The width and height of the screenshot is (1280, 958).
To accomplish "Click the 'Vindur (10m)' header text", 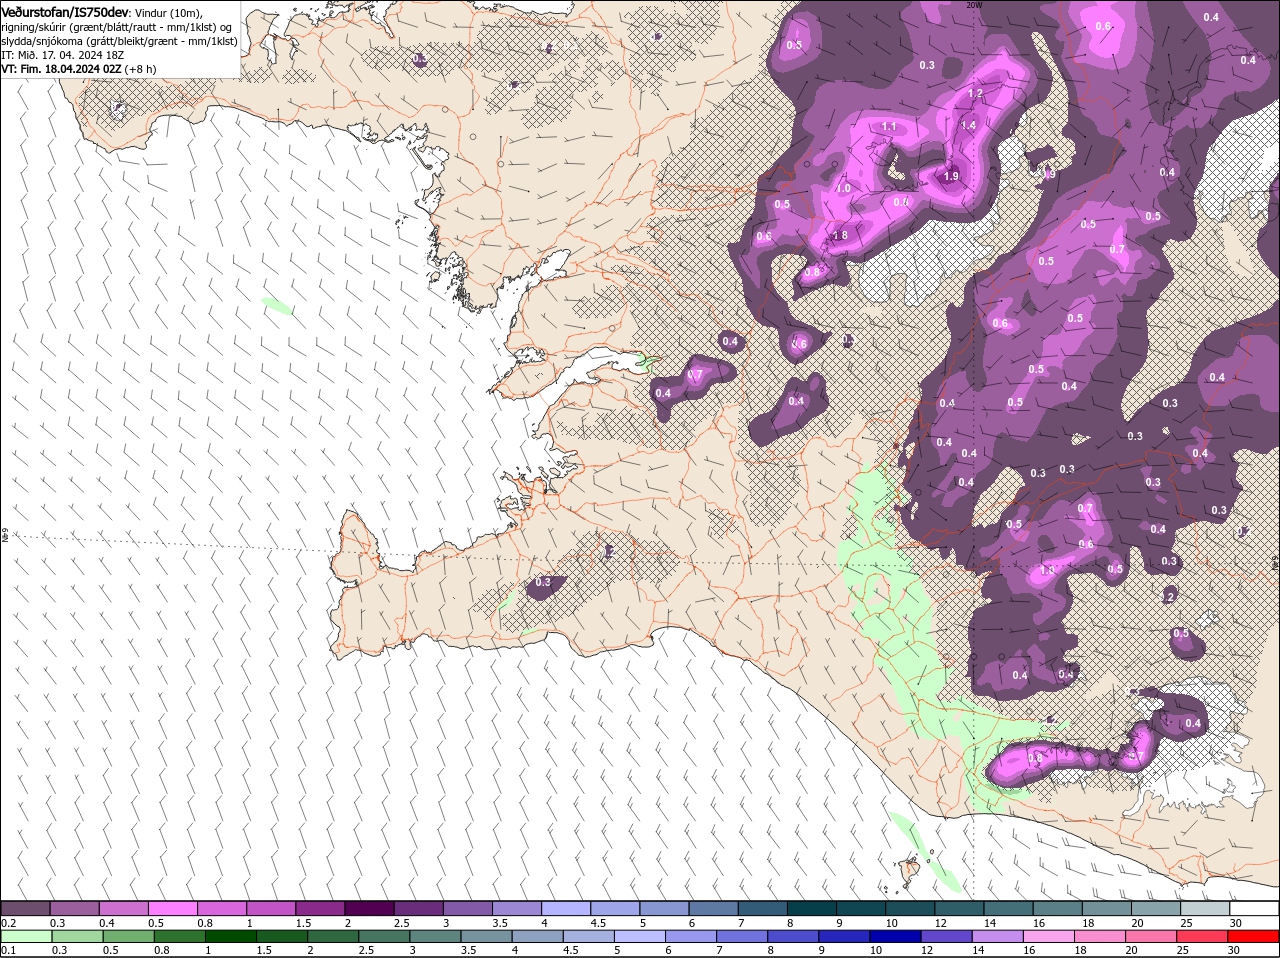I will pyautogui.click(x=169, y=12).
